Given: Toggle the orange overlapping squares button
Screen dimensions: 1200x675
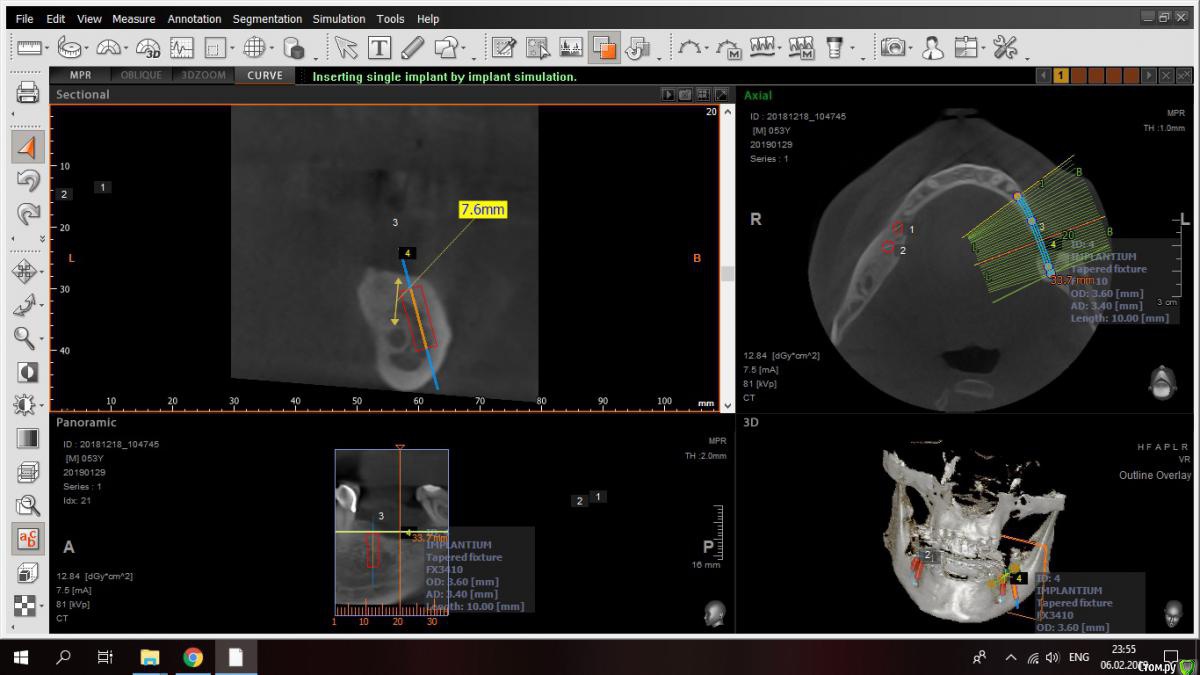Looking at the screenshot, I should tap(603, 47).
